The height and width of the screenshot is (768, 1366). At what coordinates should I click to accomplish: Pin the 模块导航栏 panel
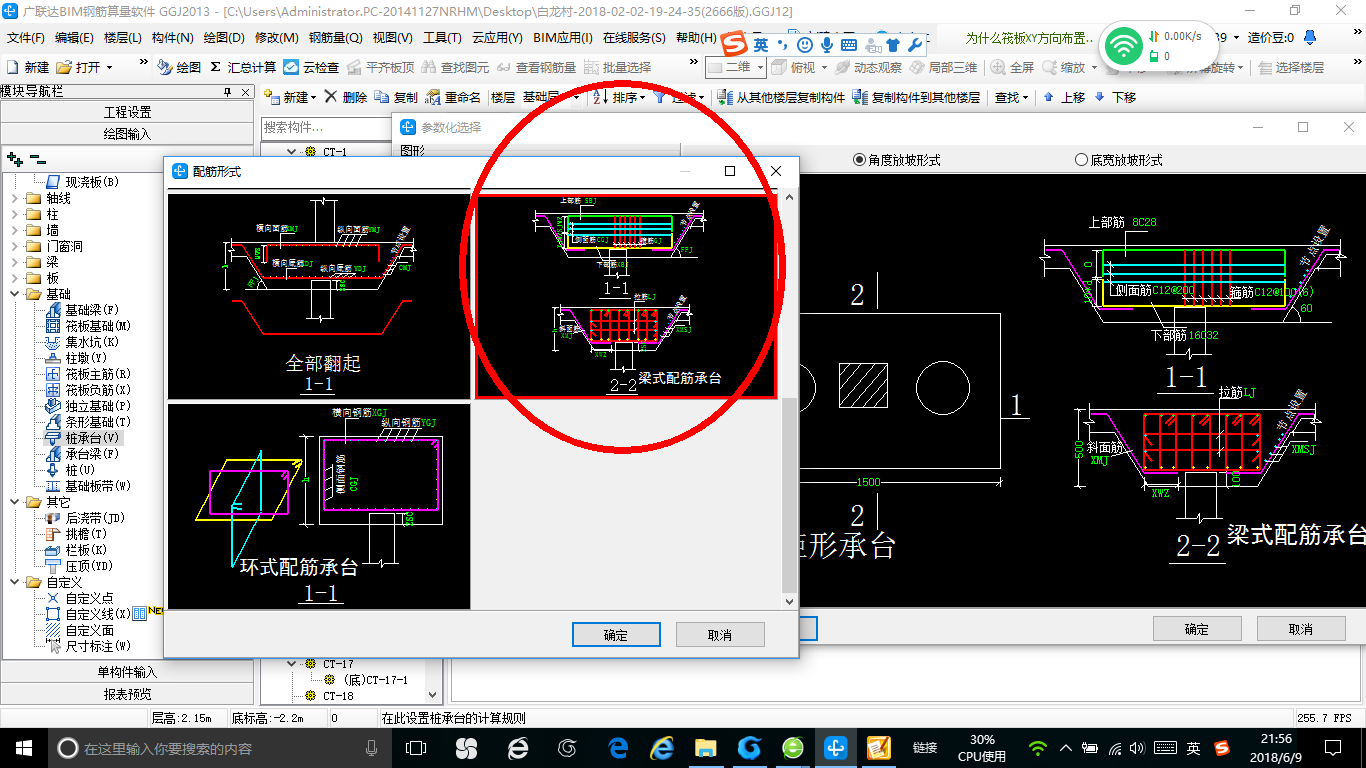tap(229, 92)
